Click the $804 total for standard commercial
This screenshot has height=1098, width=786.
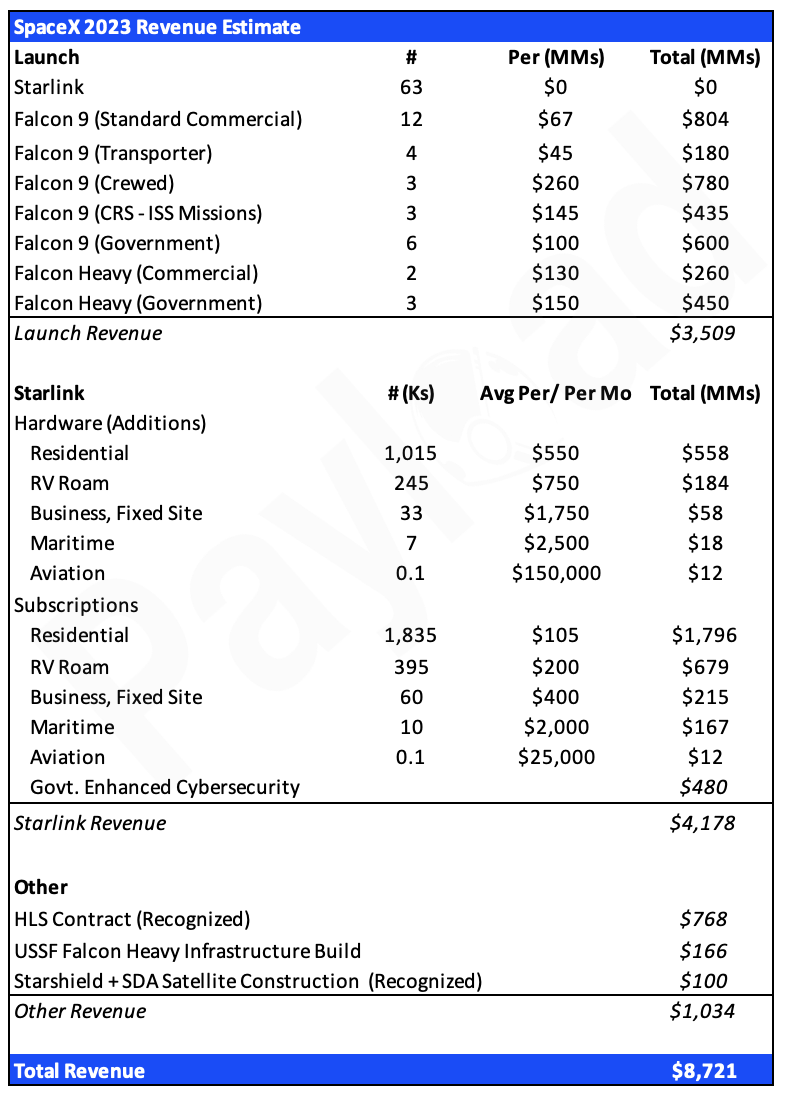coord(705,119)
